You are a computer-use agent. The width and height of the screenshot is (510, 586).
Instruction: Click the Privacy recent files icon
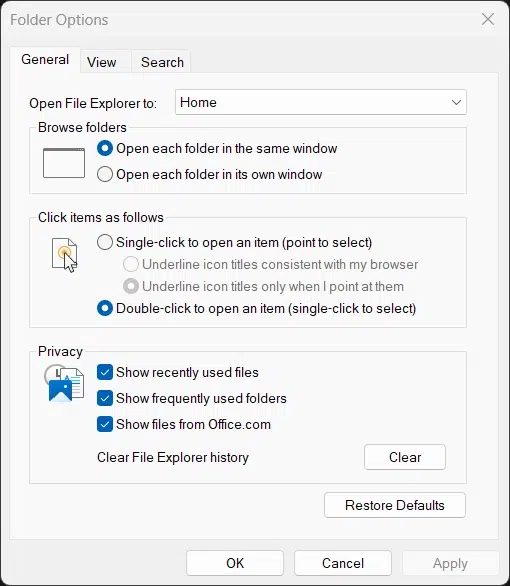(x=64, y=383)
